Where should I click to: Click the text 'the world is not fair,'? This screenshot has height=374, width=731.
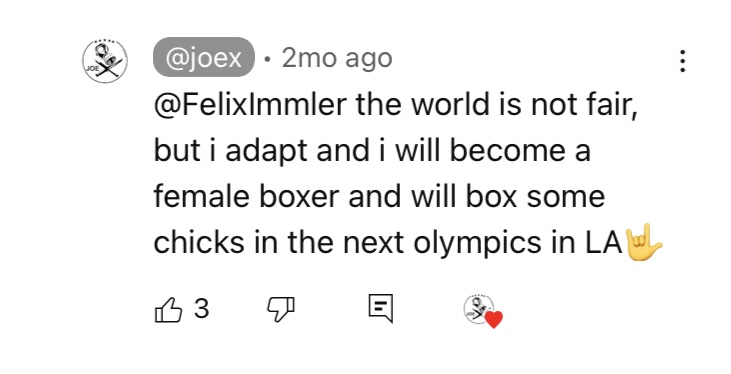[x=497, y=104]
